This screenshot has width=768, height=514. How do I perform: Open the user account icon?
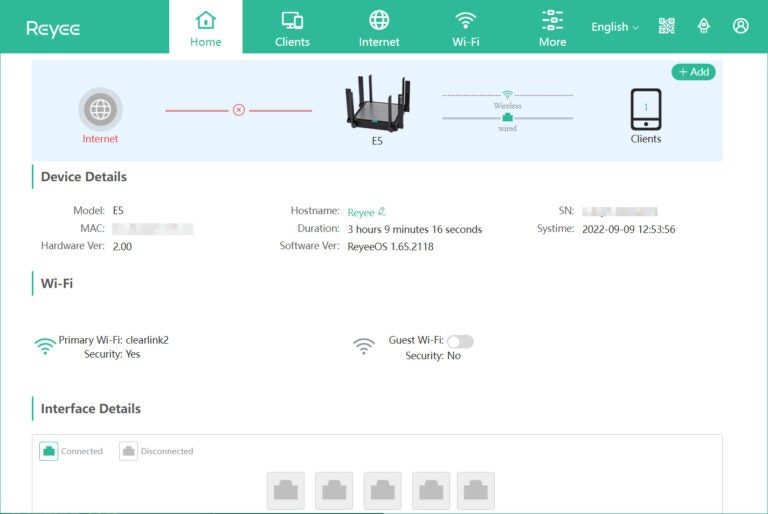point(740,26)
